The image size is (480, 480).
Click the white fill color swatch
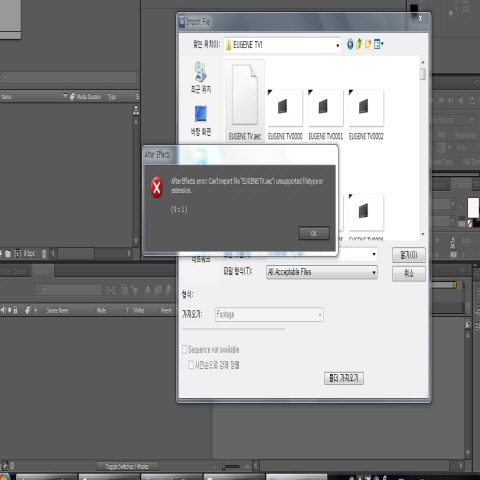point(473,208)
